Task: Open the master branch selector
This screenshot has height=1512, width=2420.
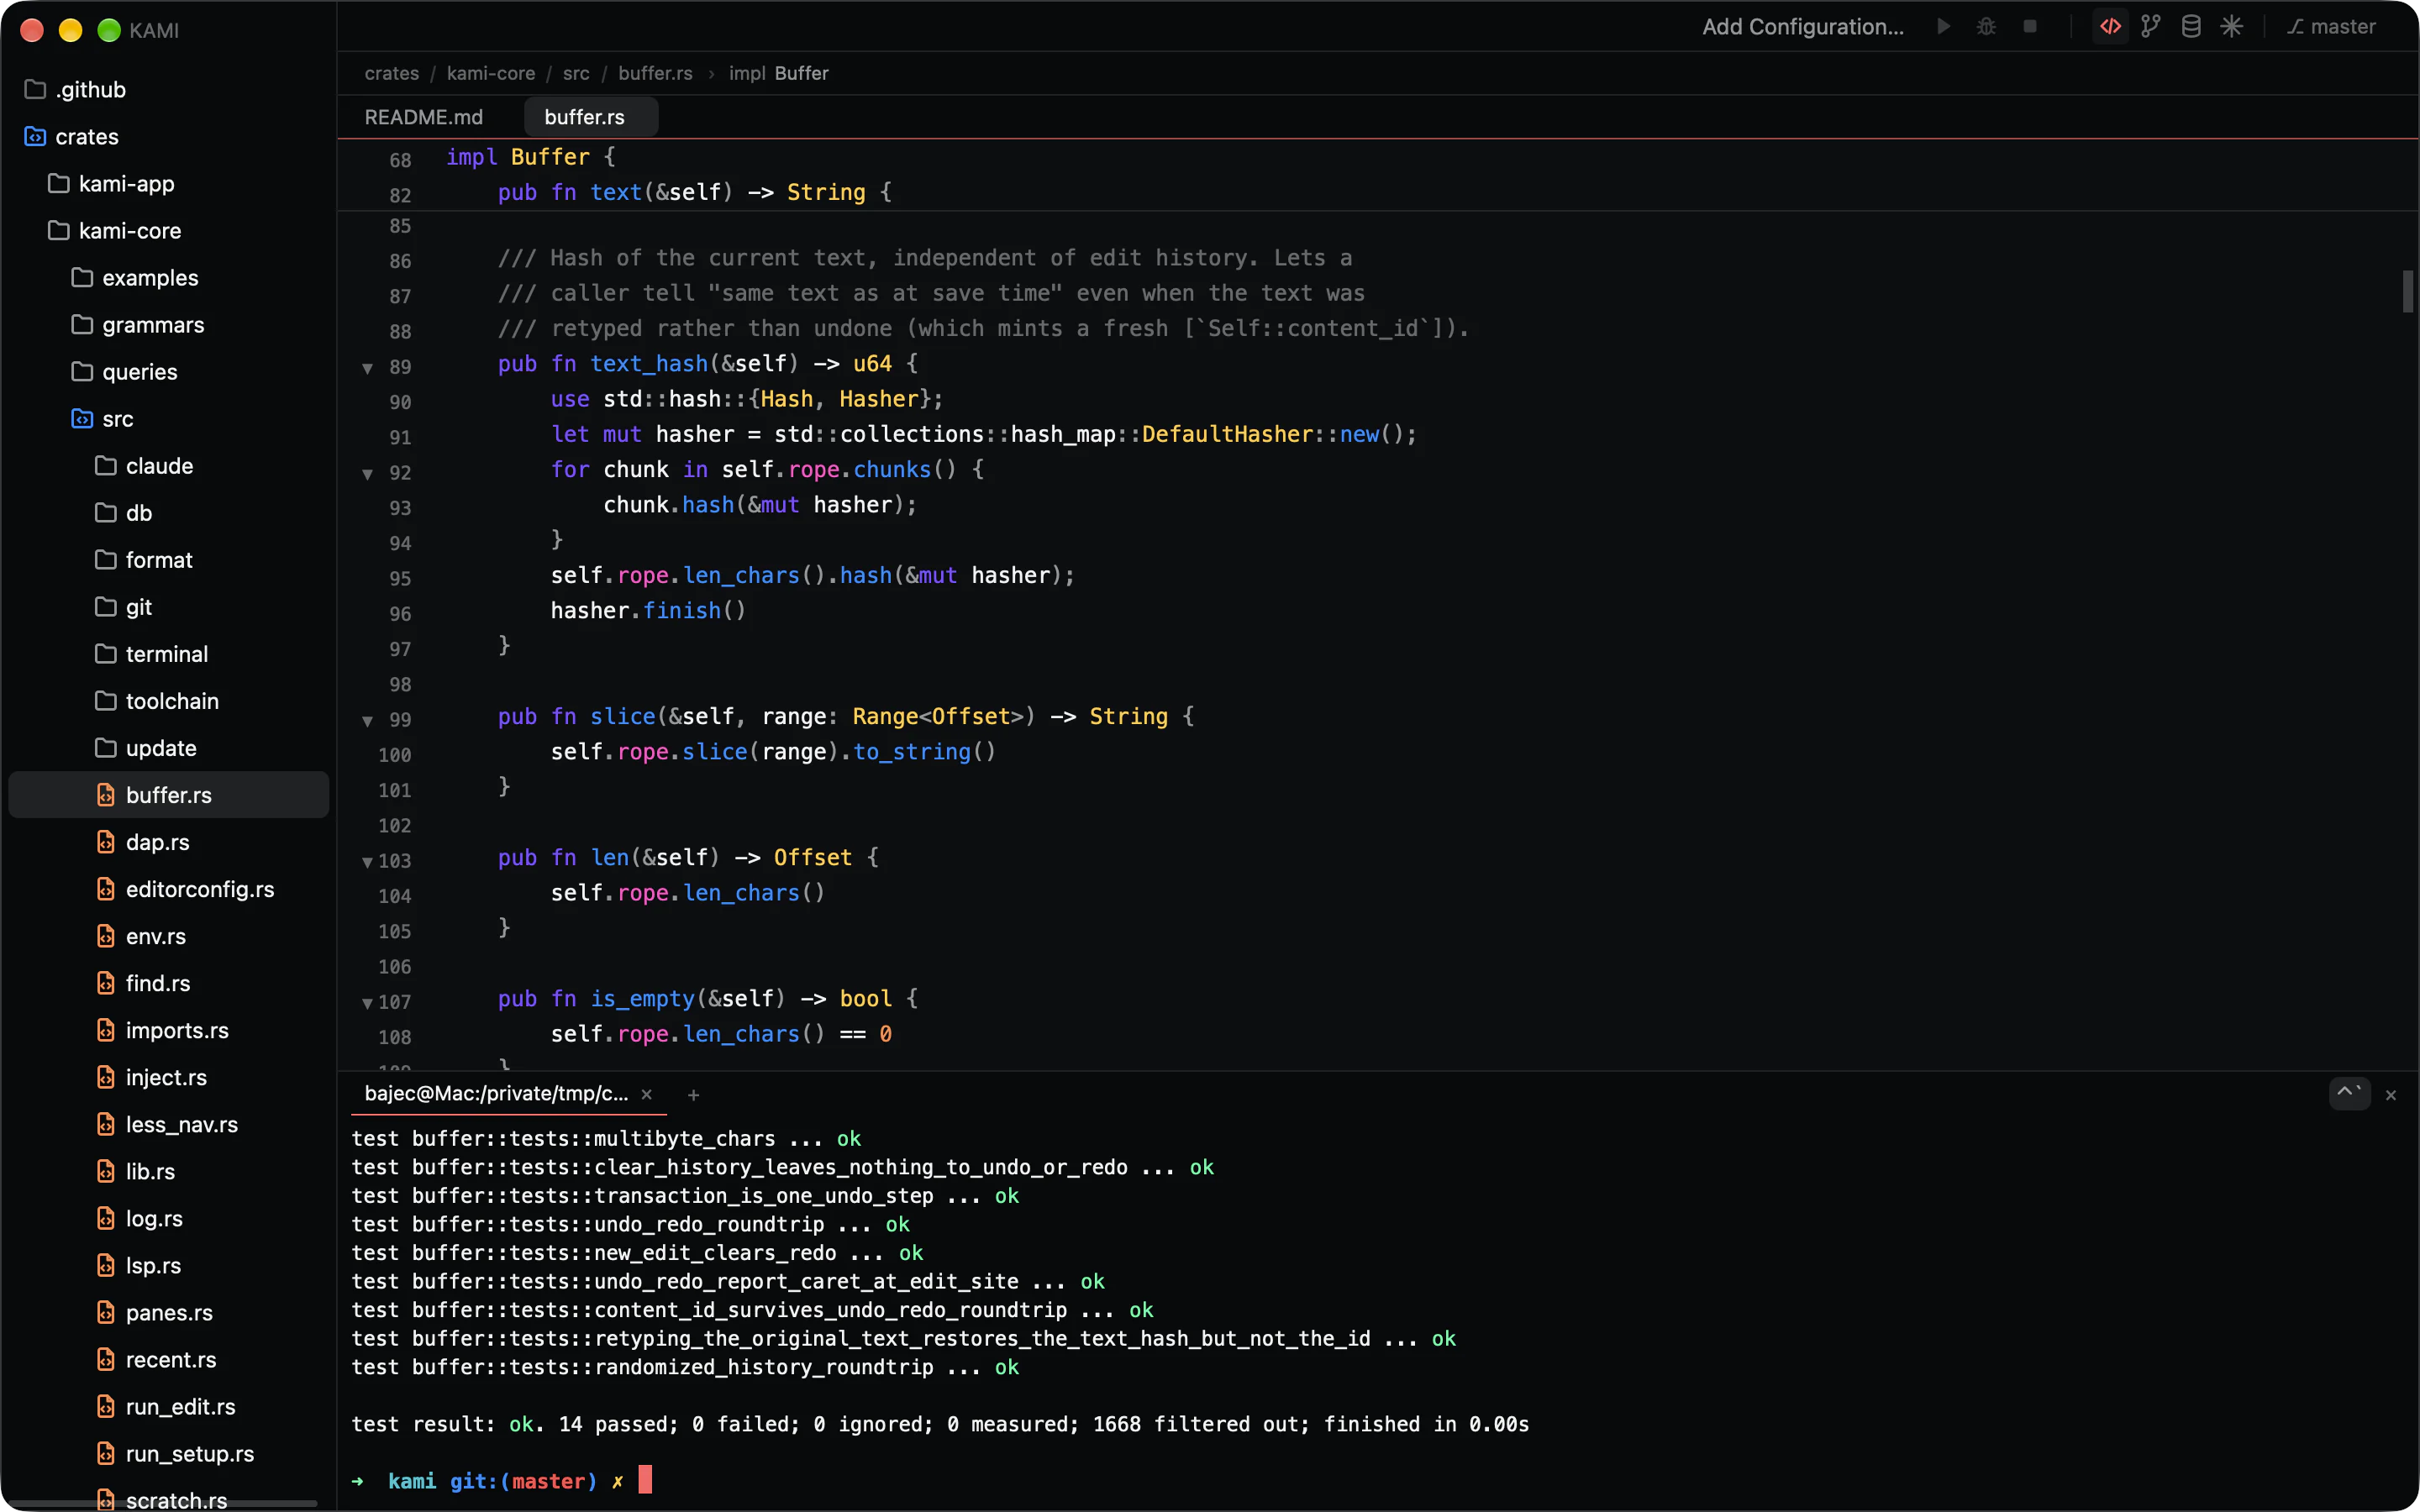Action: point(2331,27)
